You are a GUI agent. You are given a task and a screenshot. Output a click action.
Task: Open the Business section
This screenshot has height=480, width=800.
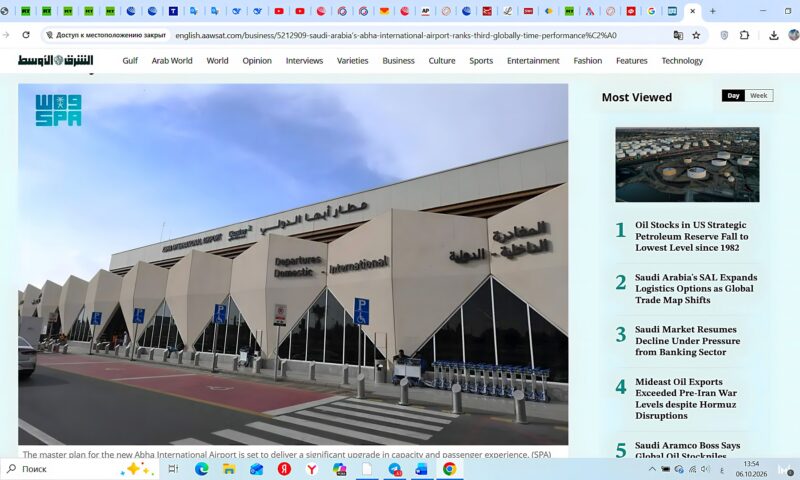click(398, 61)
